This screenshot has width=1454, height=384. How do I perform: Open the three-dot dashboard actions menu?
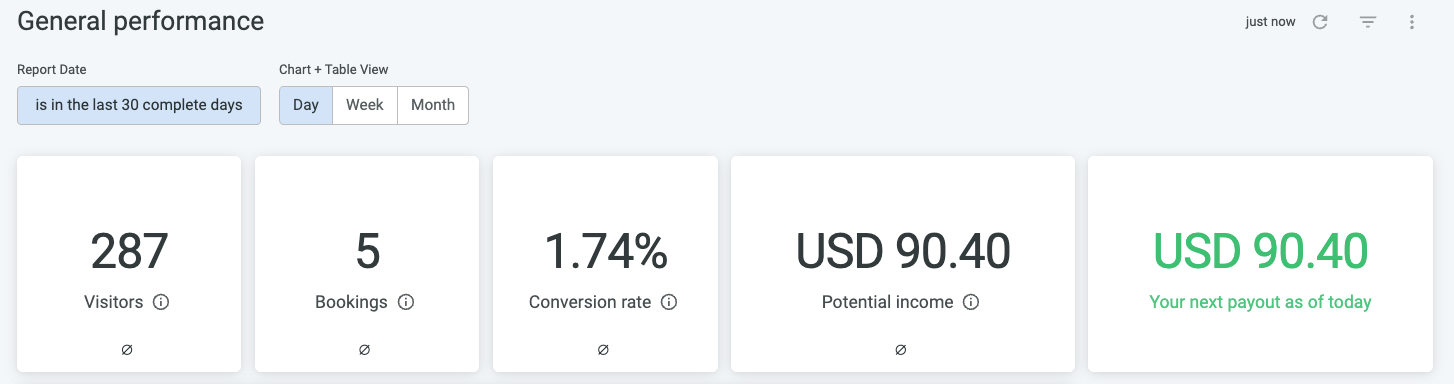(x=1412, y=22)
